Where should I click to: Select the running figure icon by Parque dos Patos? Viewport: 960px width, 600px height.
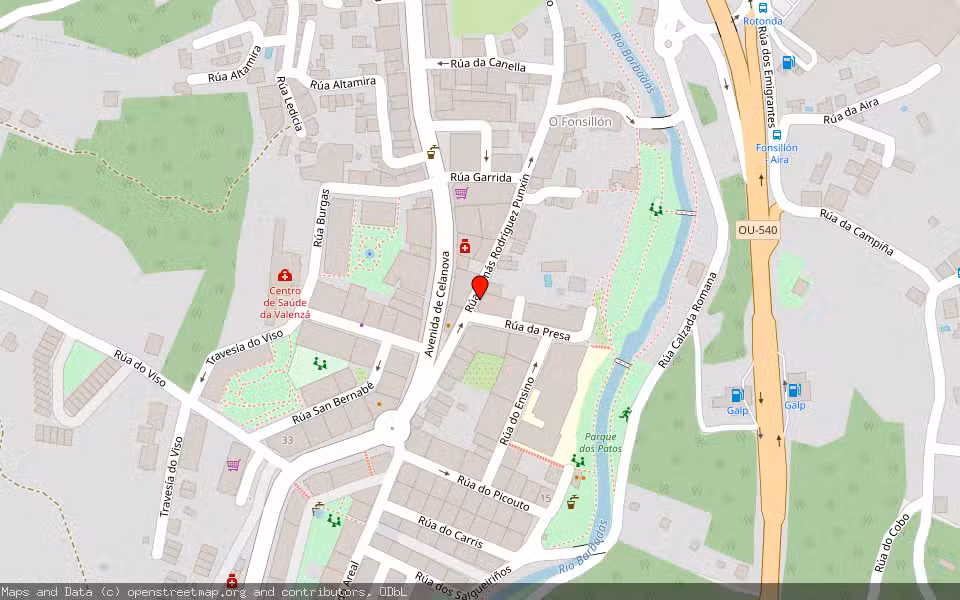click(x=625, y=414)
